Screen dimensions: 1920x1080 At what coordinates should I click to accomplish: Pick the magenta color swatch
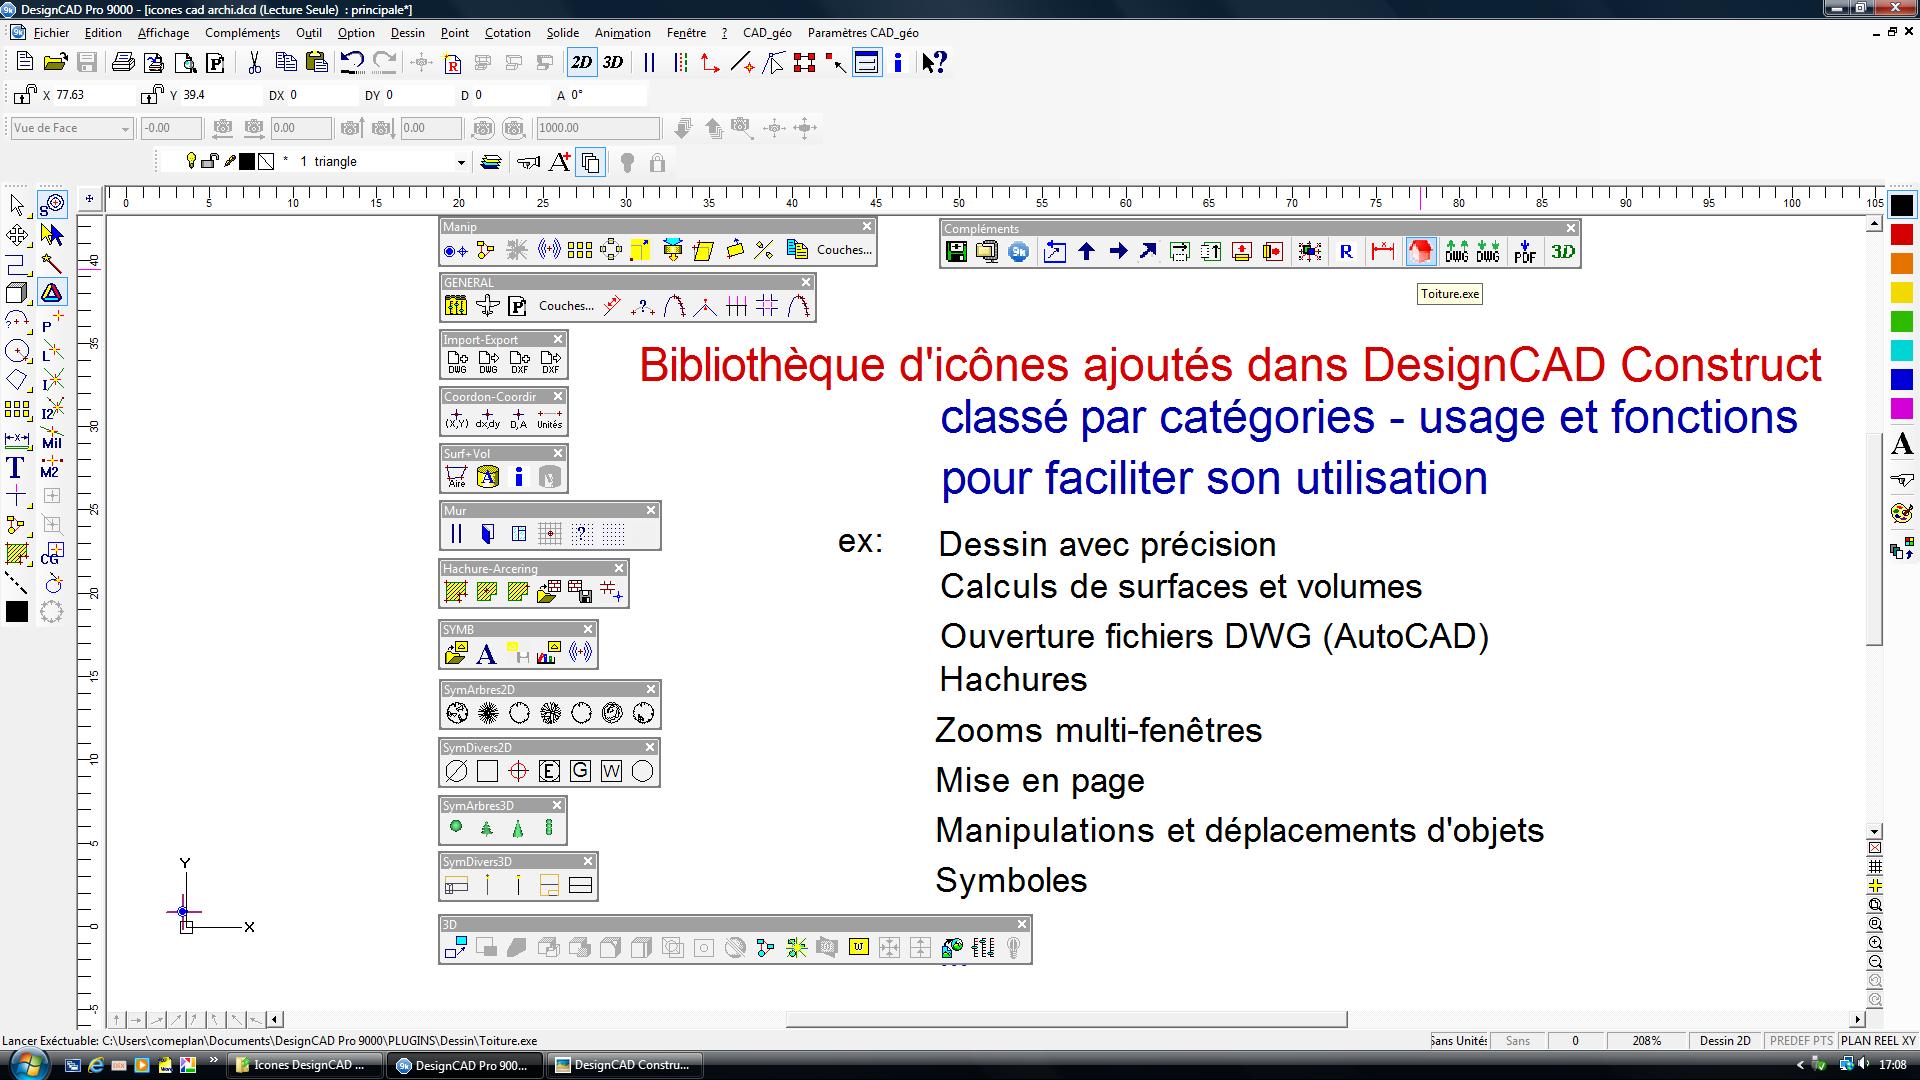pos(1901,409)
